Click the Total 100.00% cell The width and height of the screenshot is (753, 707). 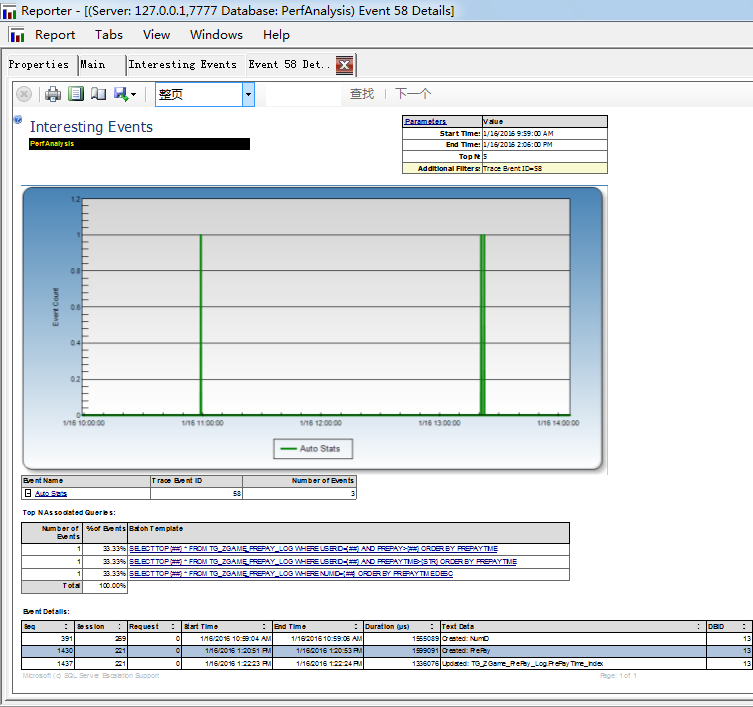105,586
